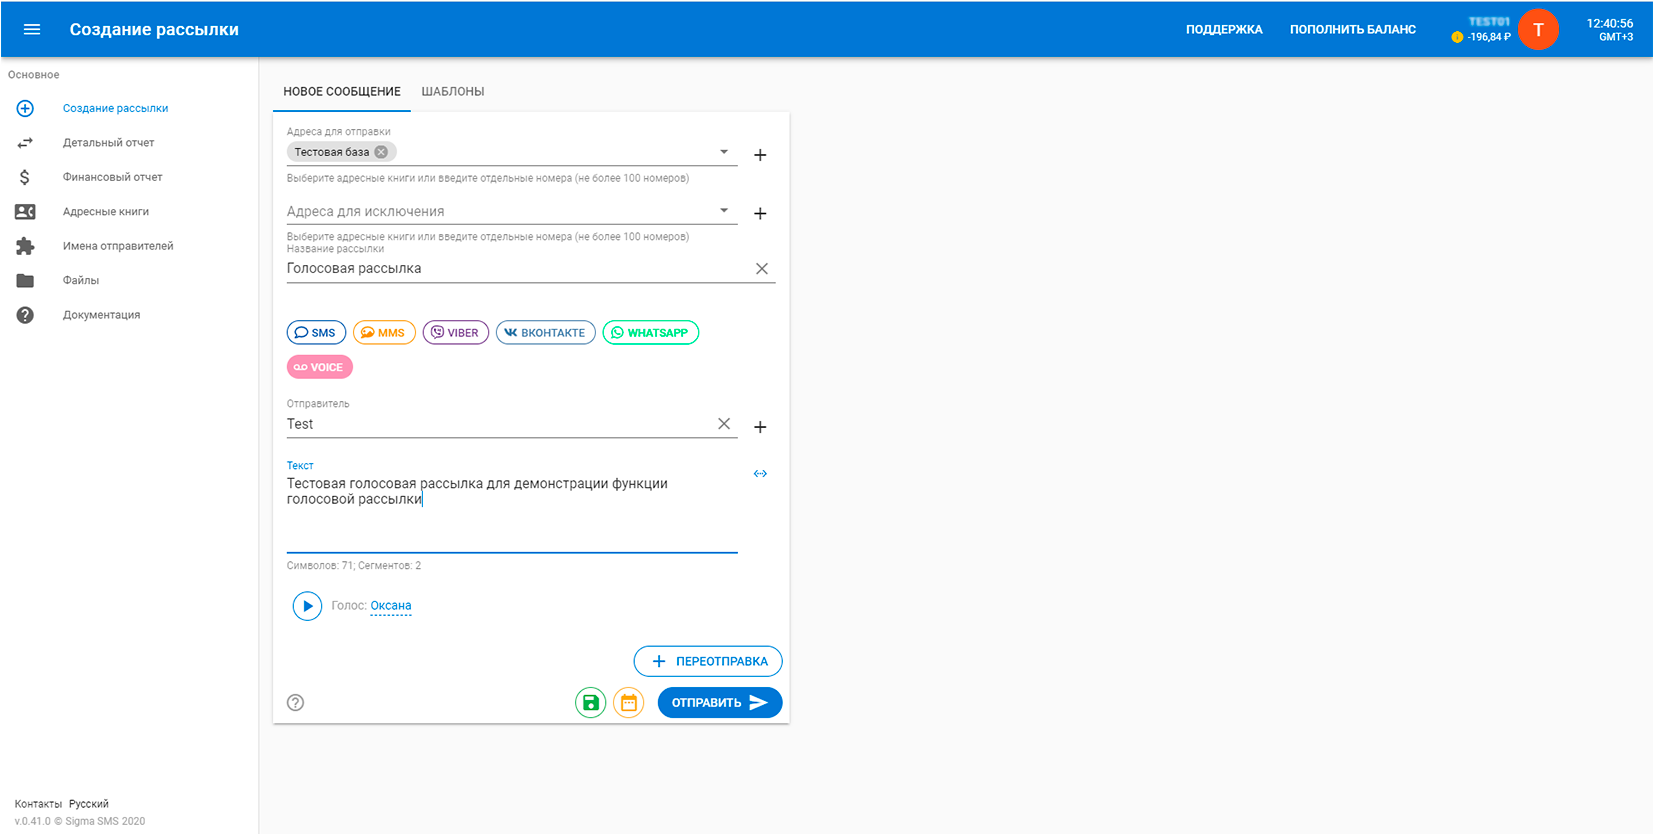Save message as template green icon
The image size is (1653, 834).
click(x=591, y=703)
